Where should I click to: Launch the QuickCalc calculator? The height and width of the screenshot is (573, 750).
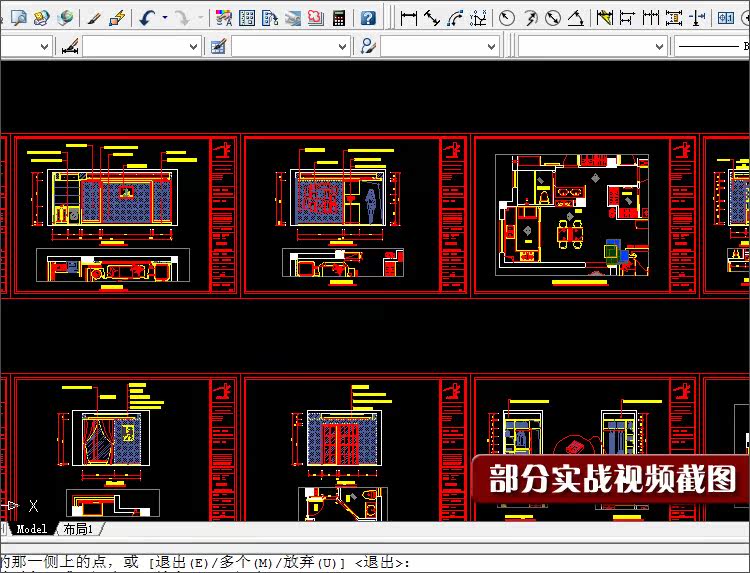point(339,18)
